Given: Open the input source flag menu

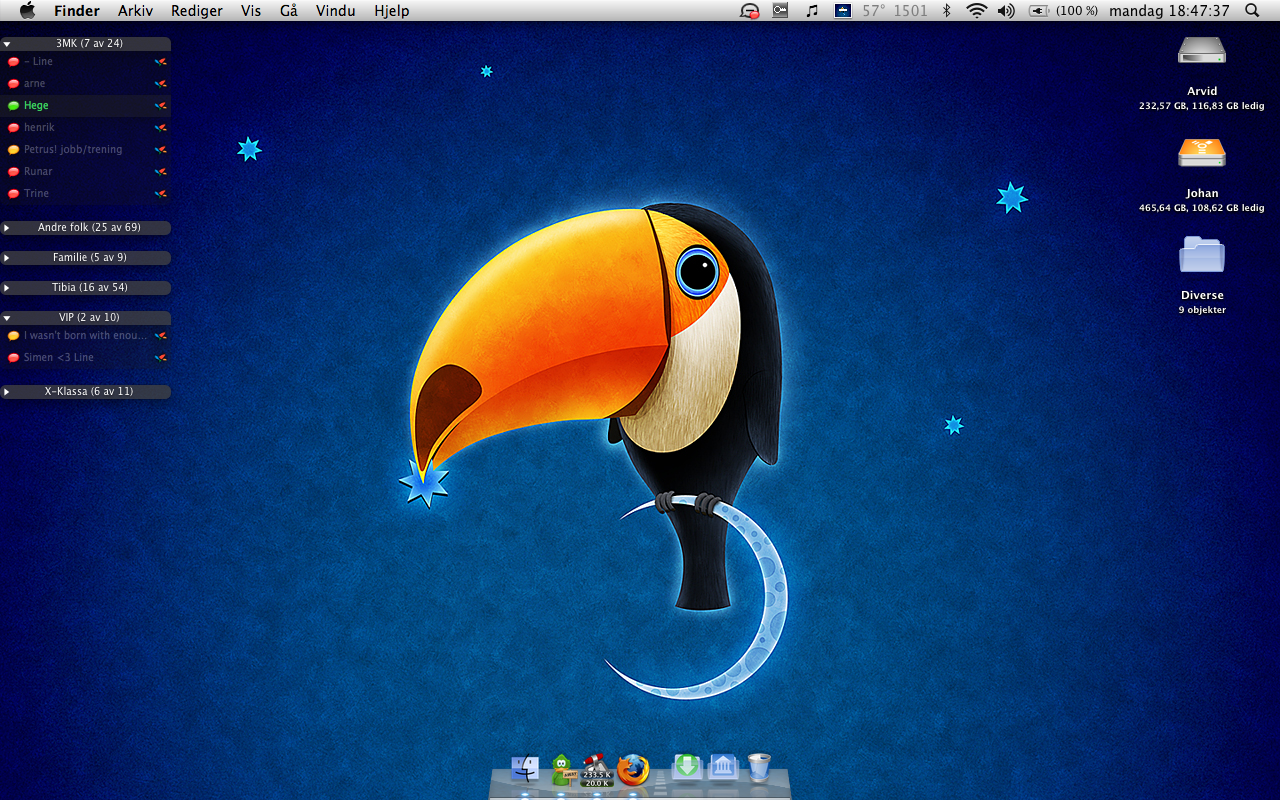Looking at the screenshot, I should pos(843,11).
